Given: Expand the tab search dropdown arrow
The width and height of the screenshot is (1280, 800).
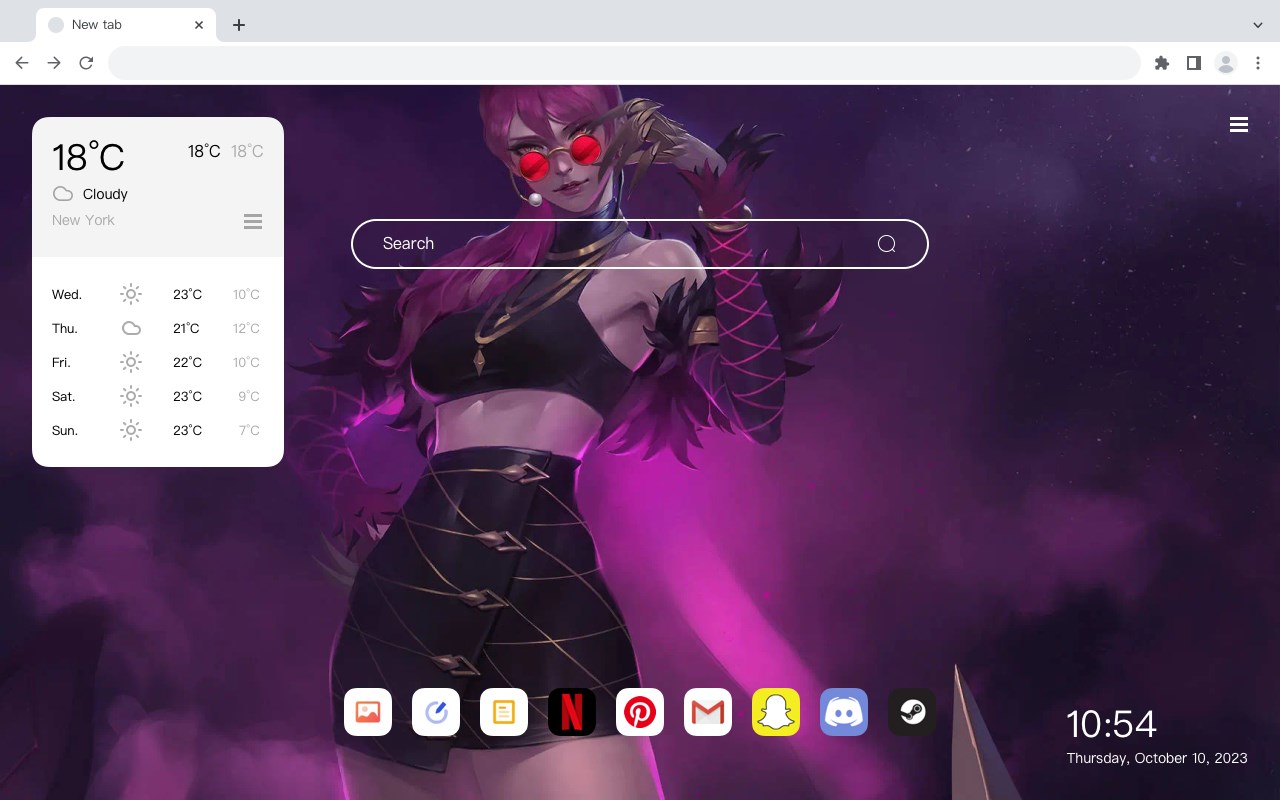Looking at the screenshot, I should pyautogui.click(x=1258, y=25).
